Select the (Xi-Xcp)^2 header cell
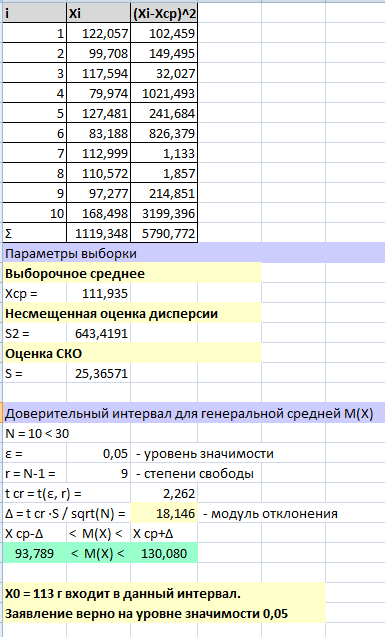 (x=164, y=13)
